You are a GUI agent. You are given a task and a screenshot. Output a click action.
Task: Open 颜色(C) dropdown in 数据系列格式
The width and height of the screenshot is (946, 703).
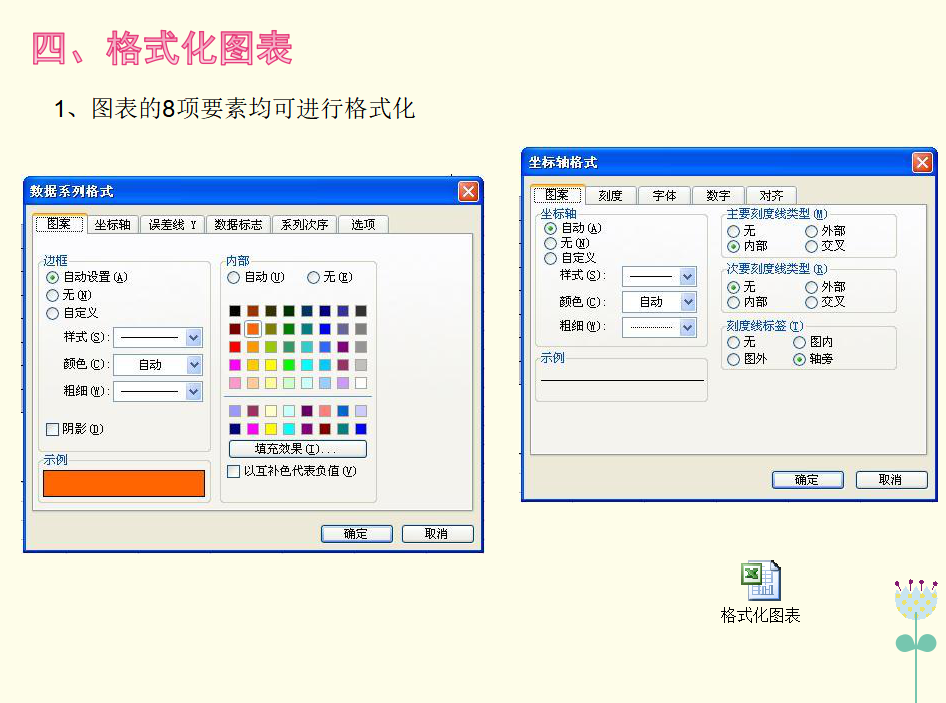(x=193, y=364)
